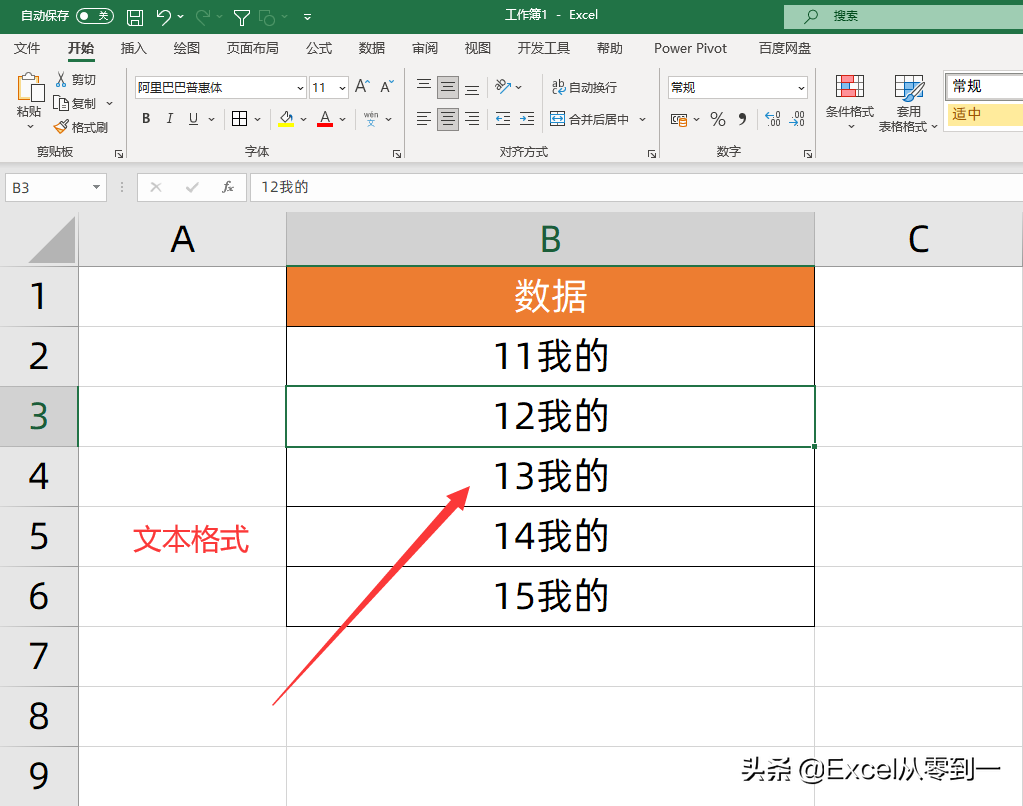The width and height of the screenshot is (1023, 806).
Task: Toggle Bold formatting
Action: pyautogui.click(x=145, y=118)
